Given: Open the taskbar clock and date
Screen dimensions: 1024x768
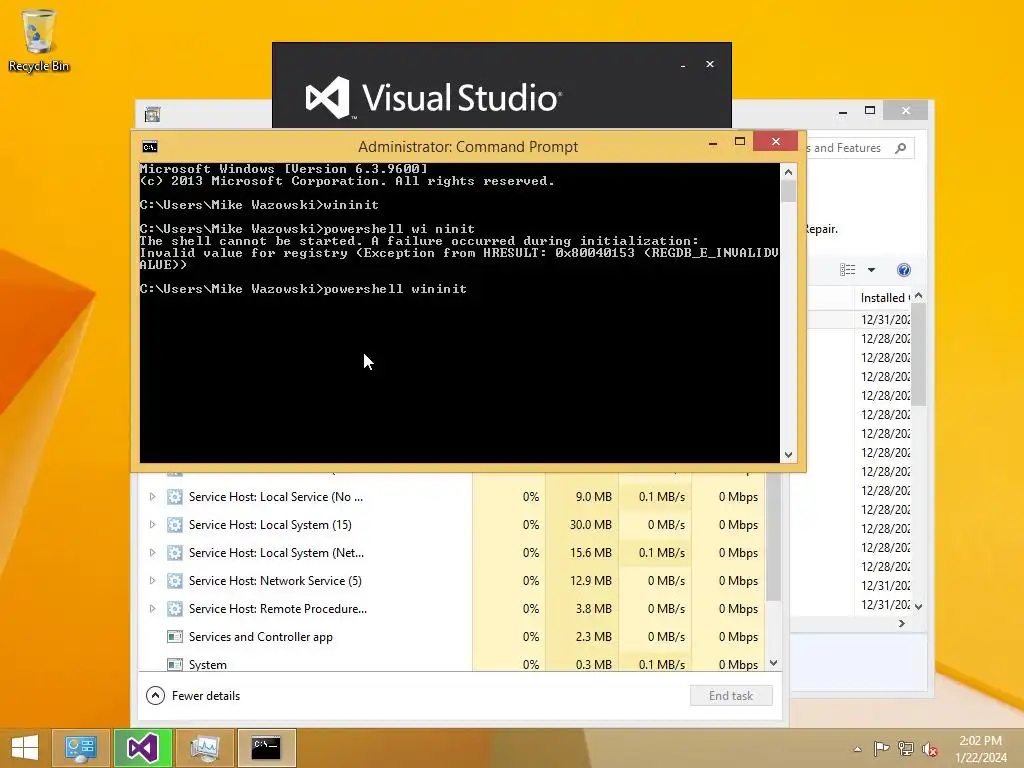Looking at the screenshot, I should [980, 748].
